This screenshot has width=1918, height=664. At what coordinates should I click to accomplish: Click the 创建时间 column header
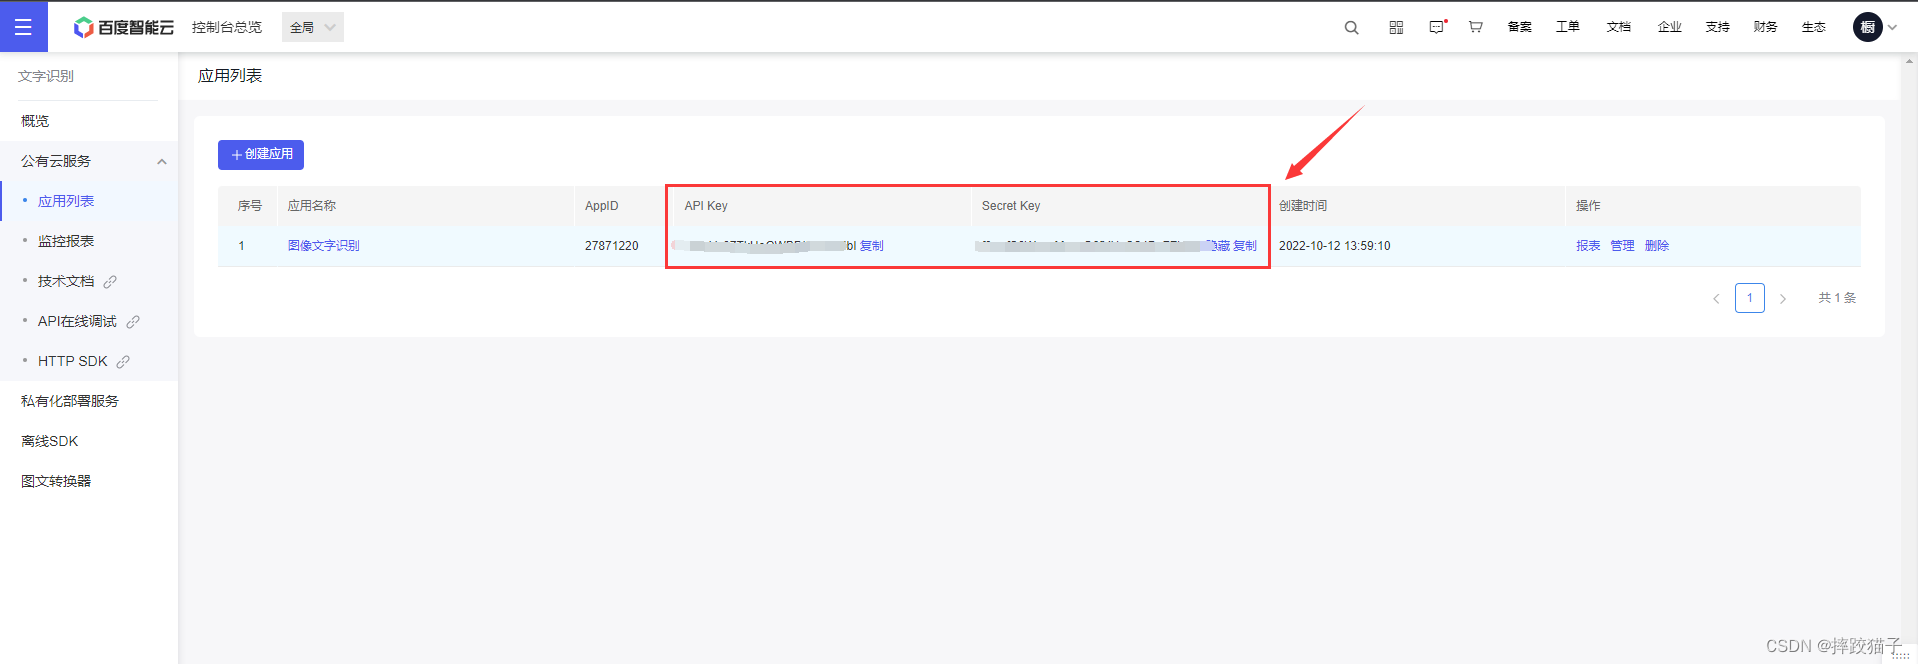(x=1303, y=206)
